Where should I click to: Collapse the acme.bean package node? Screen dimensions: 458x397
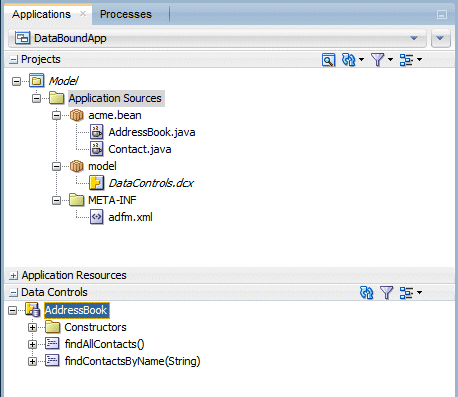56,115
